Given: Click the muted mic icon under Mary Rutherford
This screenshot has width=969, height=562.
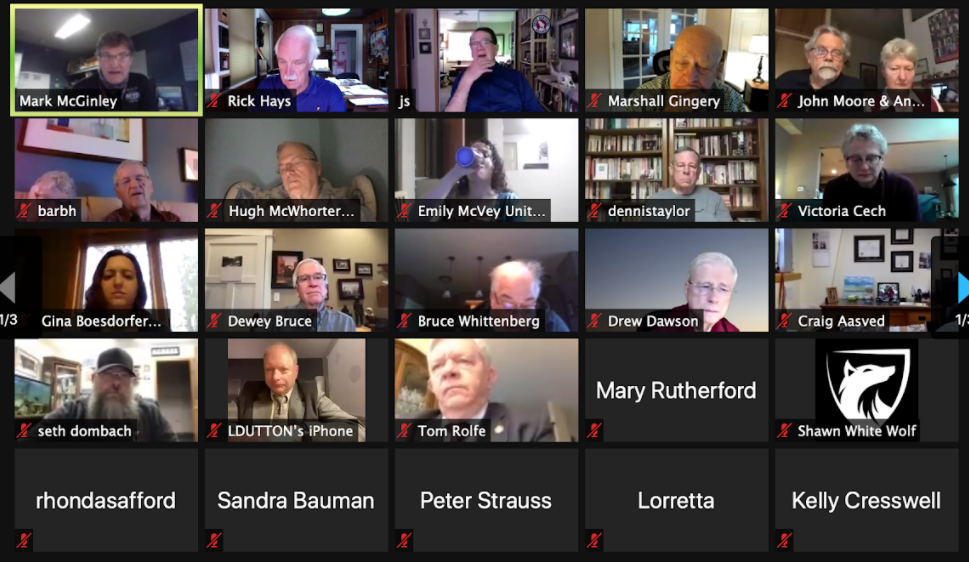Looking at the screenshot, I should click(x=595, y=430).
